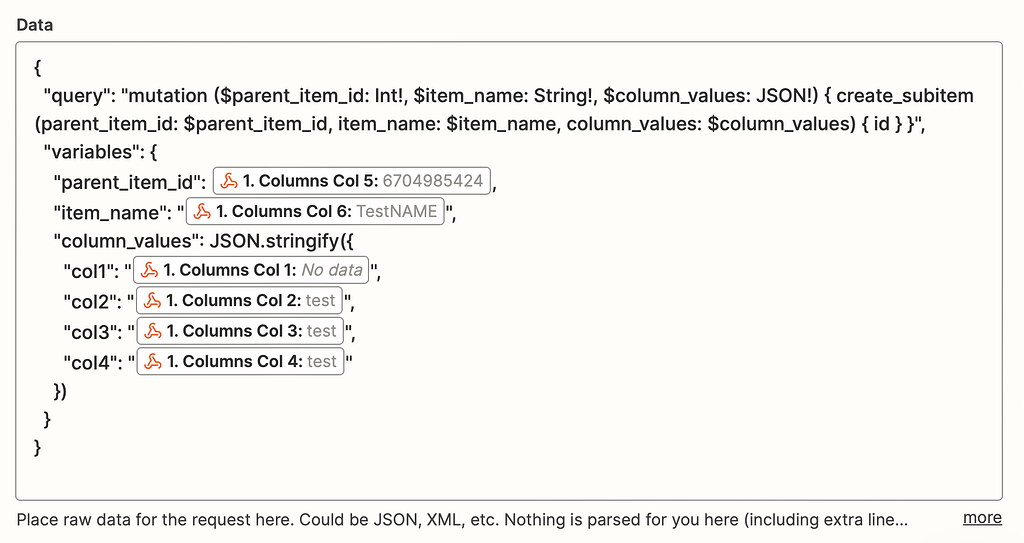Click the webhook icon in Col 6 pill
Viewport: 1024px width, 543px height.
tap(203, 212)
